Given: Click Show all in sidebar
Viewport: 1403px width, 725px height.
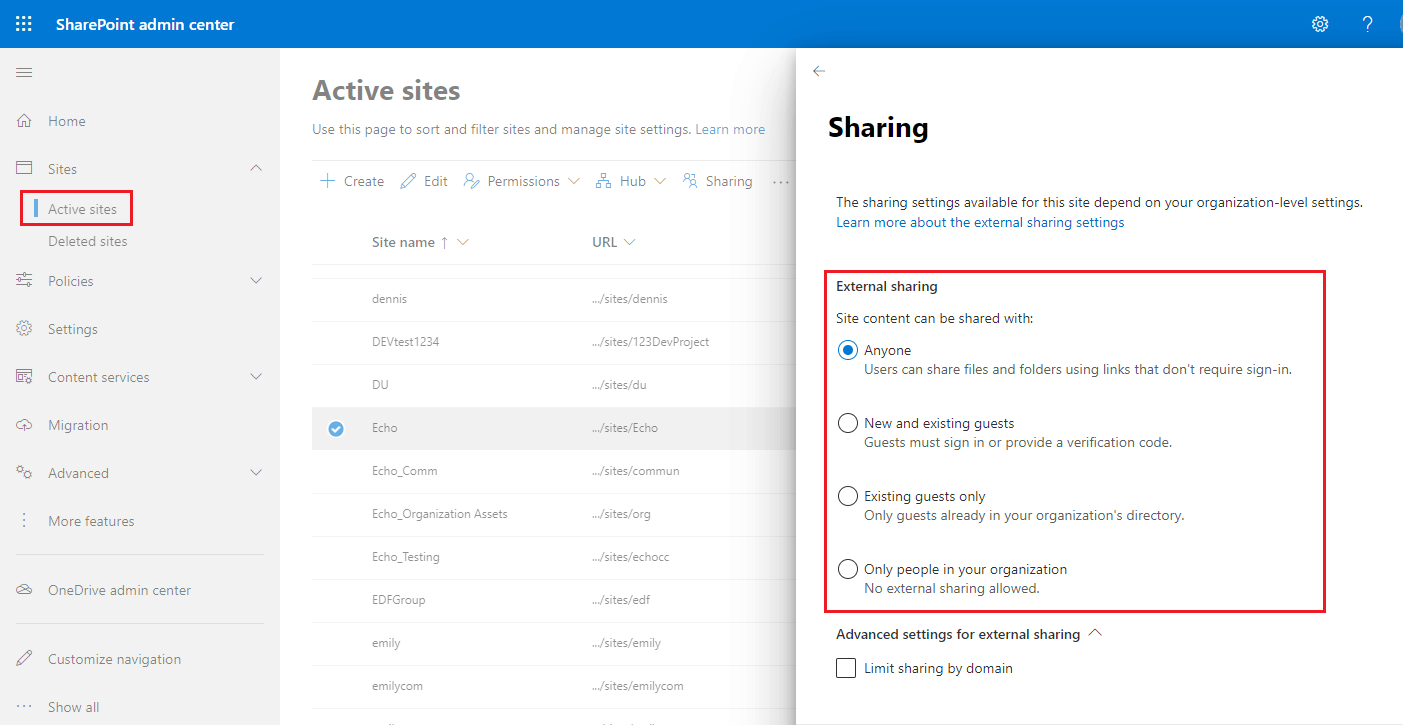Looking at the screenshot, I should pos(74,707).
